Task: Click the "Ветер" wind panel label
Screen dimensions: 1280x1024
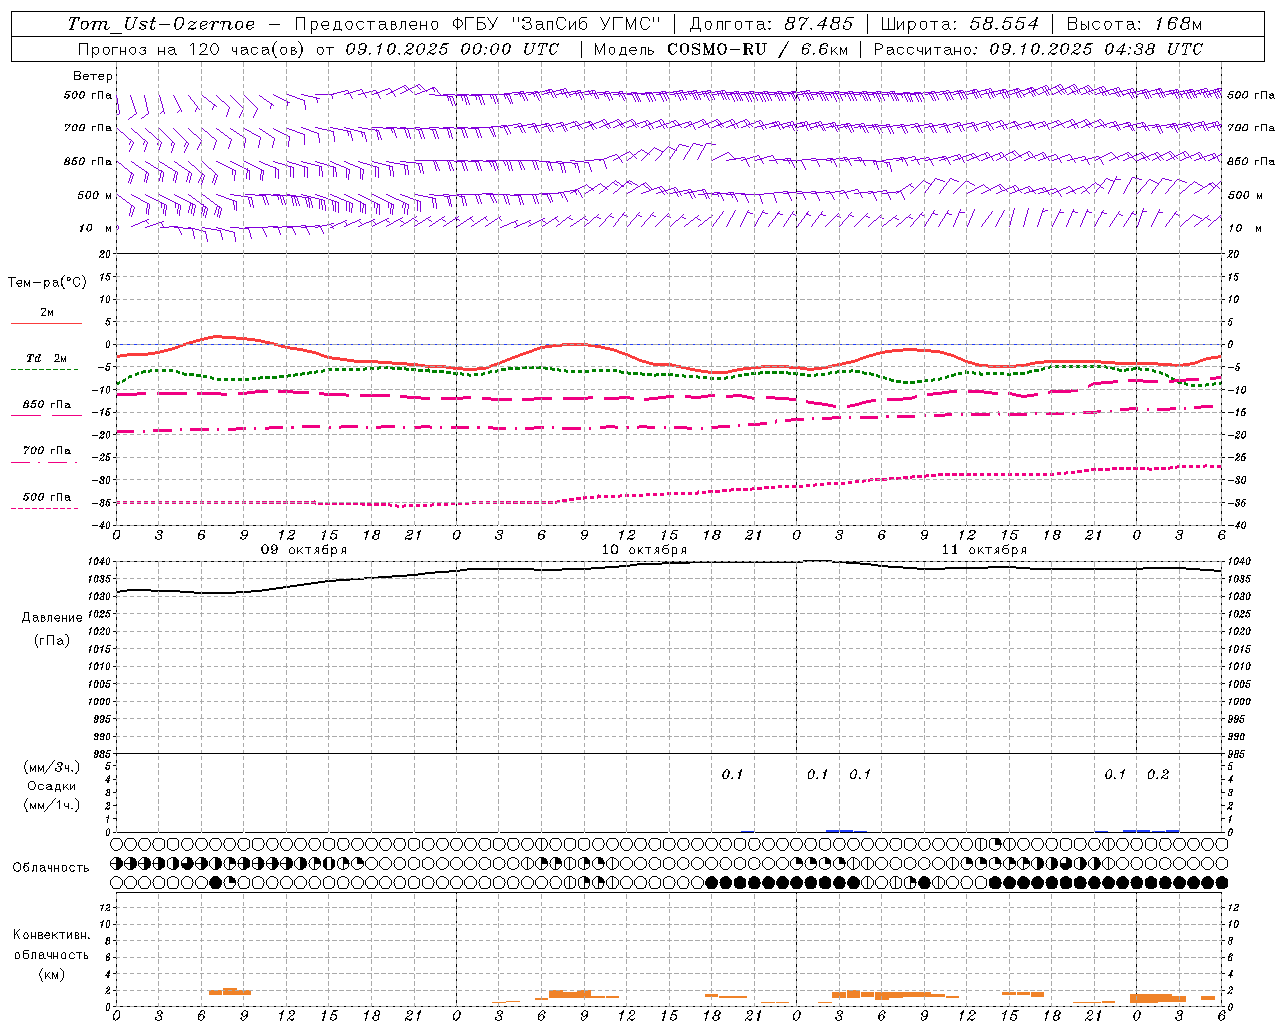Action: click(x=93, y=76)
